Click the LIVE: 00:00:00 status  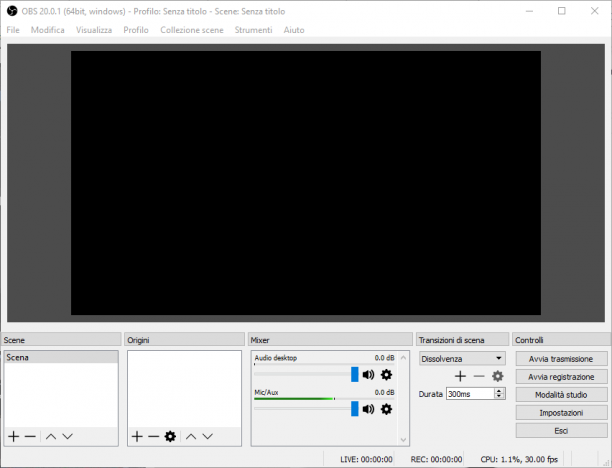pyautogui.click(x=366, y=459)
